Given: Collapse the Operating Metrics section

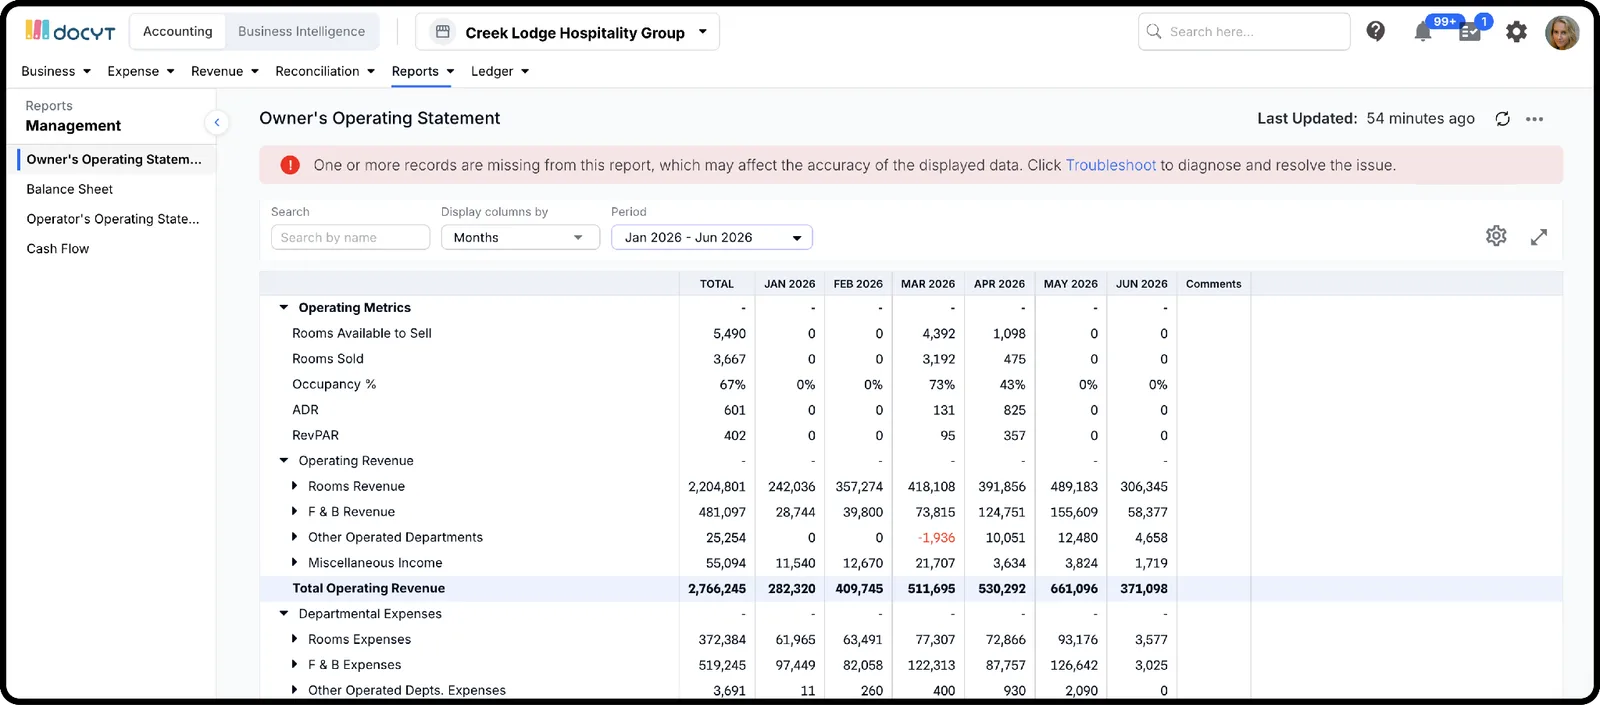Looking at the screenshot, I should (x=284, y=308).
